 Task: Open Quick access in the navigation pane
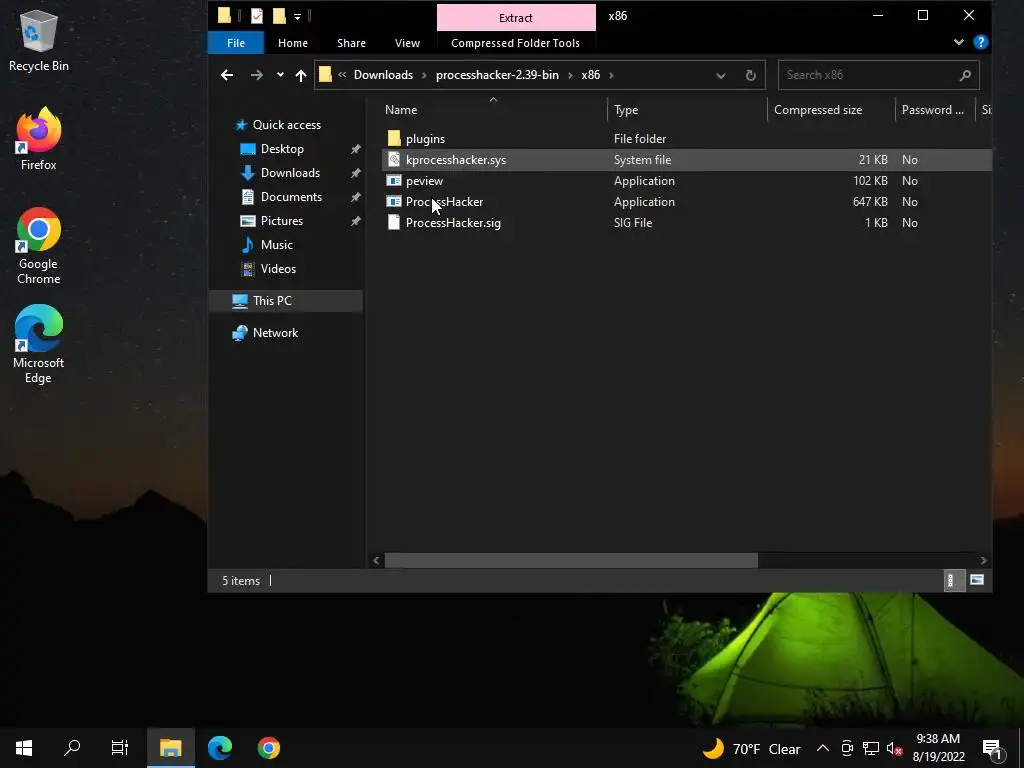click(x=287, y=125)
